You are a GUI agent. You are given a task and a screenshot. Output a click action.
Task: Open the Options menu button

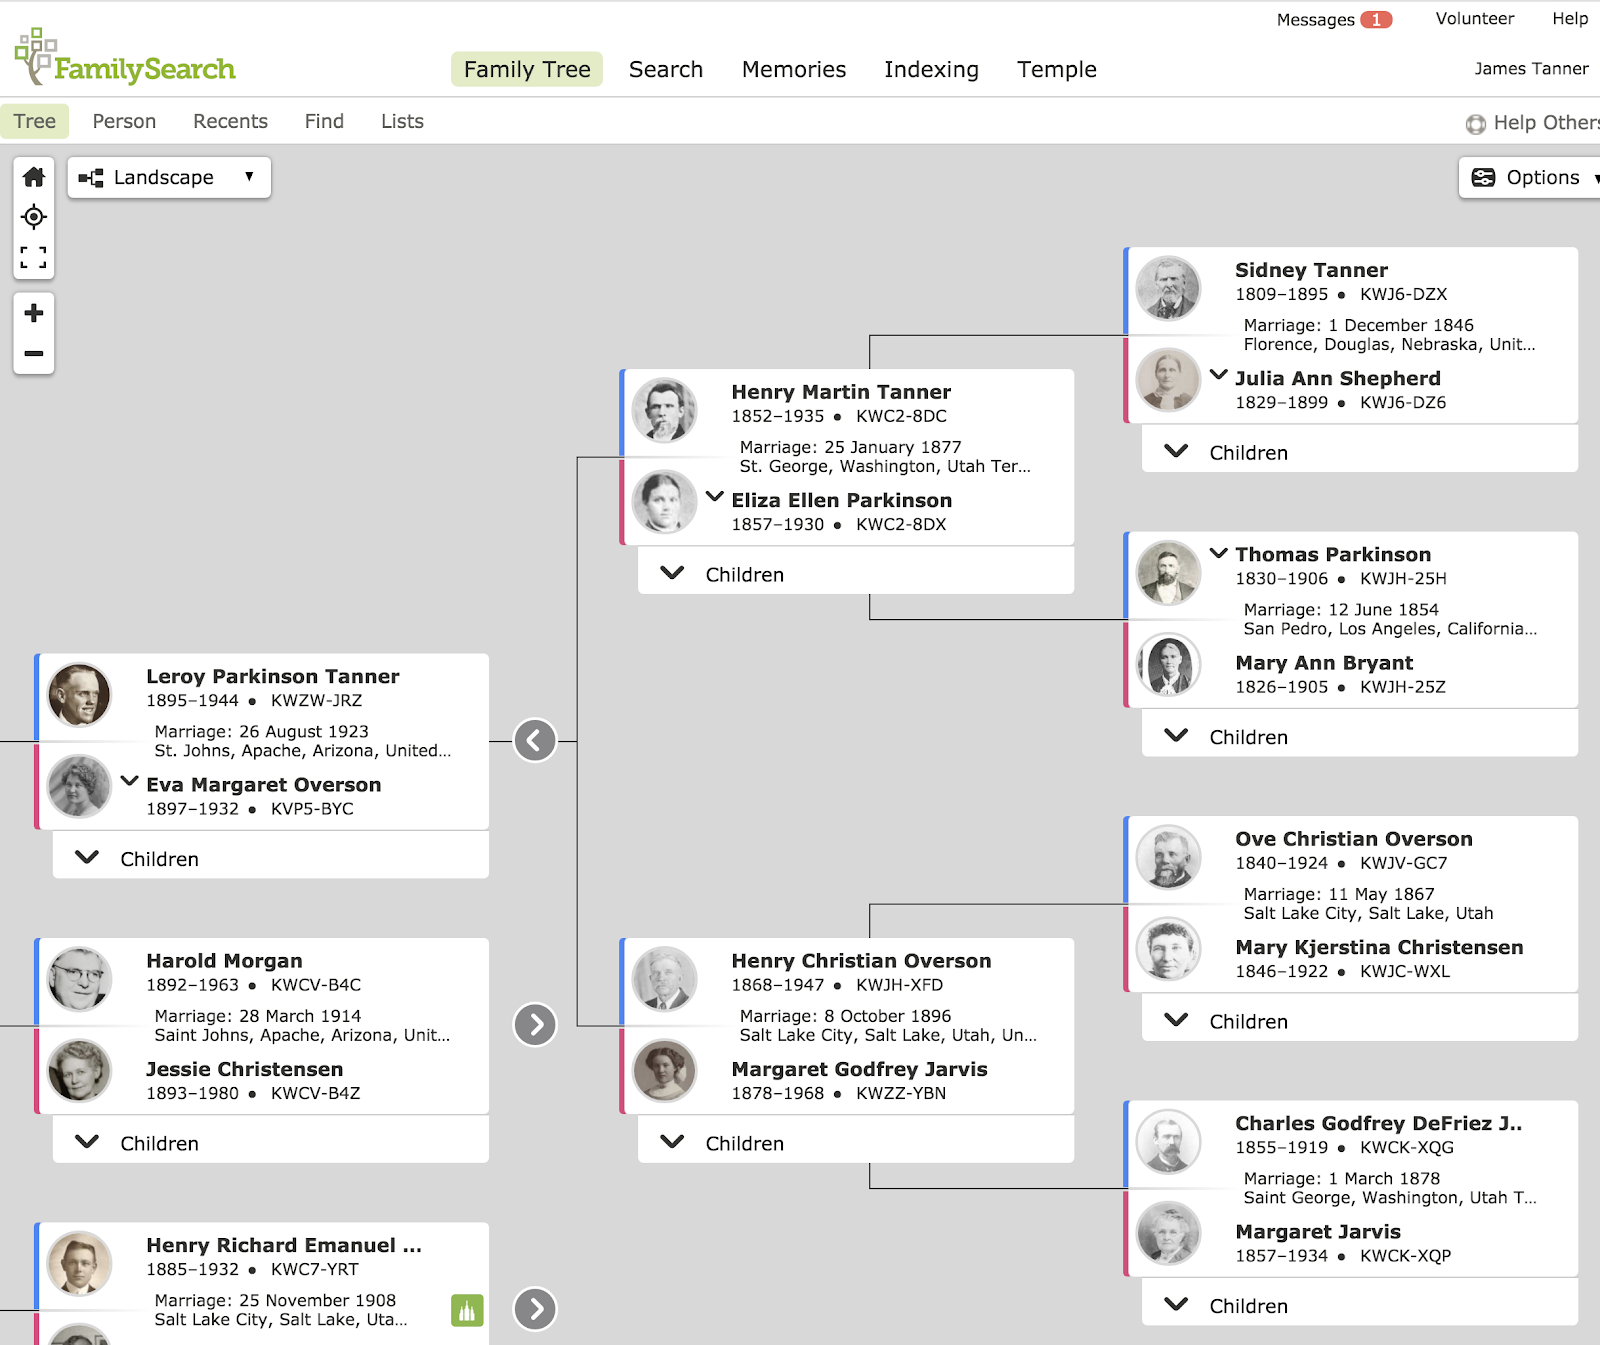click(1530, 178)
